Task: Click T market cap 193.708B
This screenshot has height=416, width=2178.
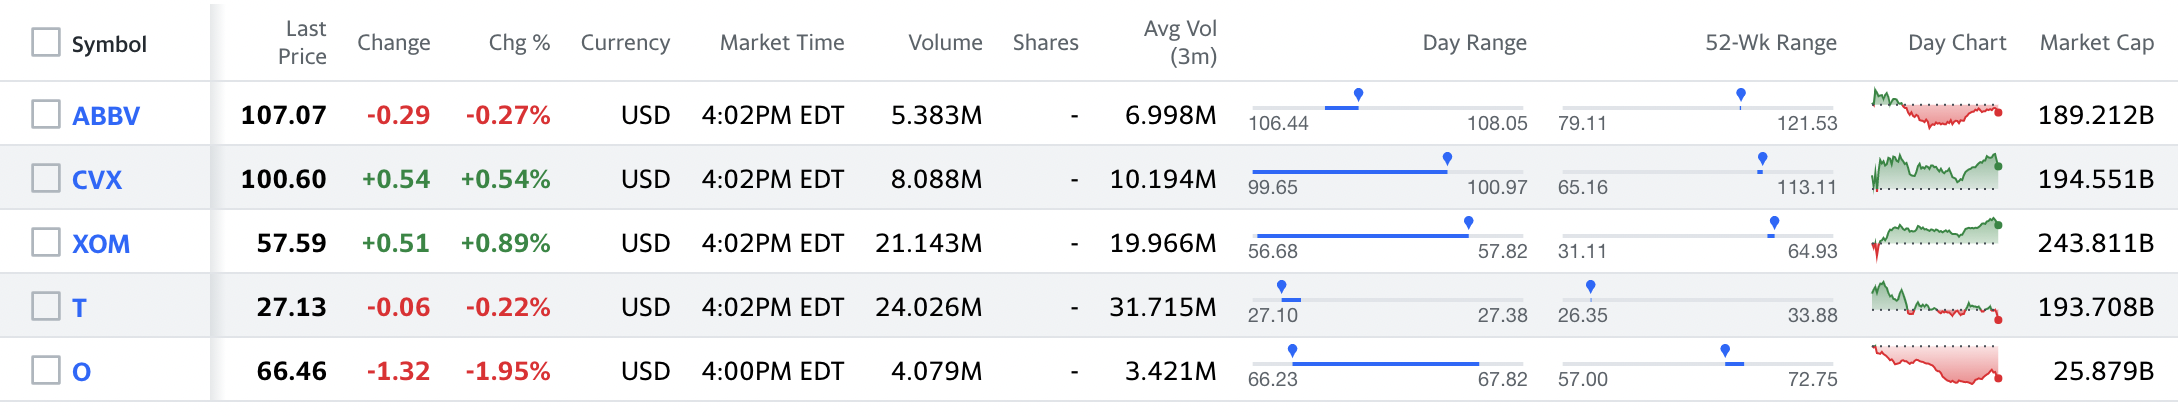Action: point(2096,307)
